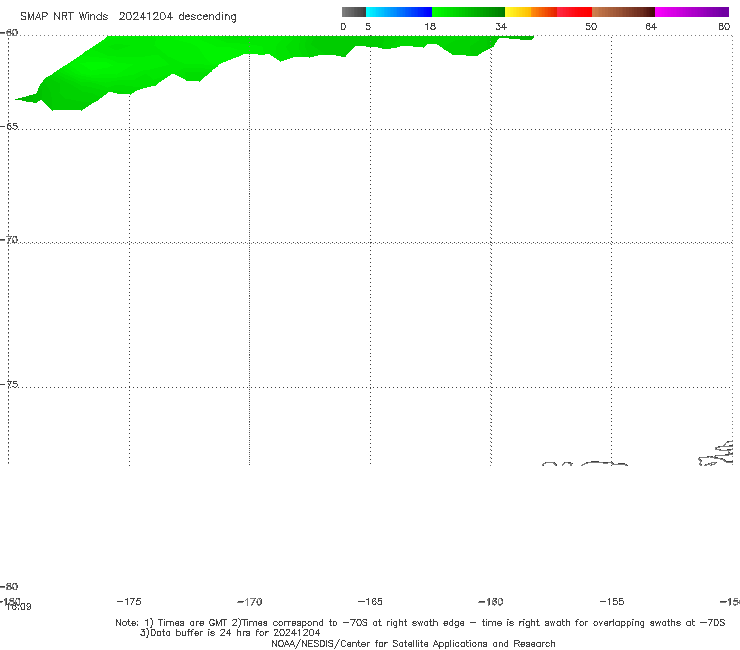
Task: Click the color bar label '64'
Action: (x=651, y=27)
